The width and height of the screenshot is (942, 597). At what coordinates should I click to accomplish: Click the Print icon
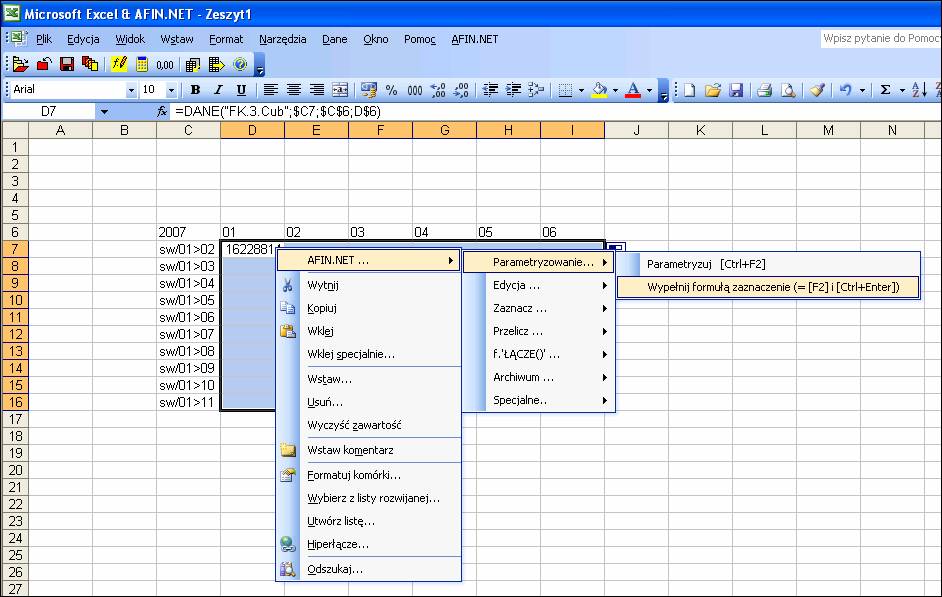(764, 90)
